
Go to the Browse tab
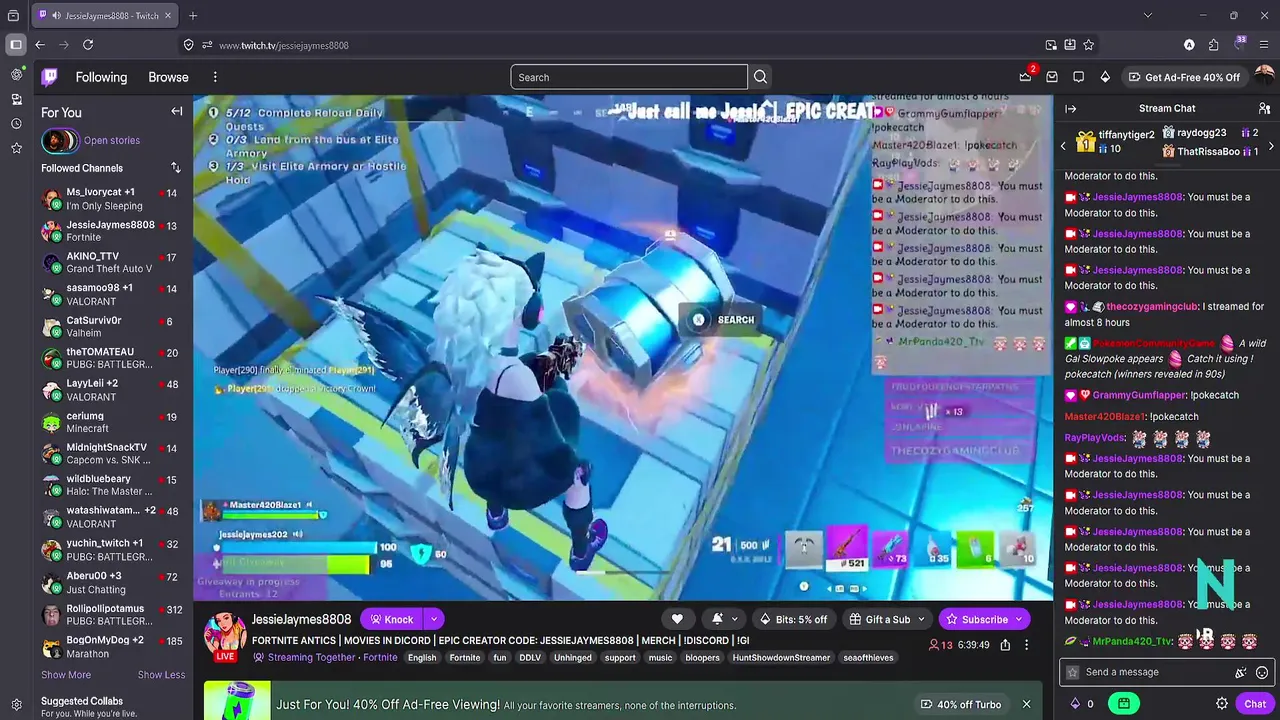coord(168,77)
